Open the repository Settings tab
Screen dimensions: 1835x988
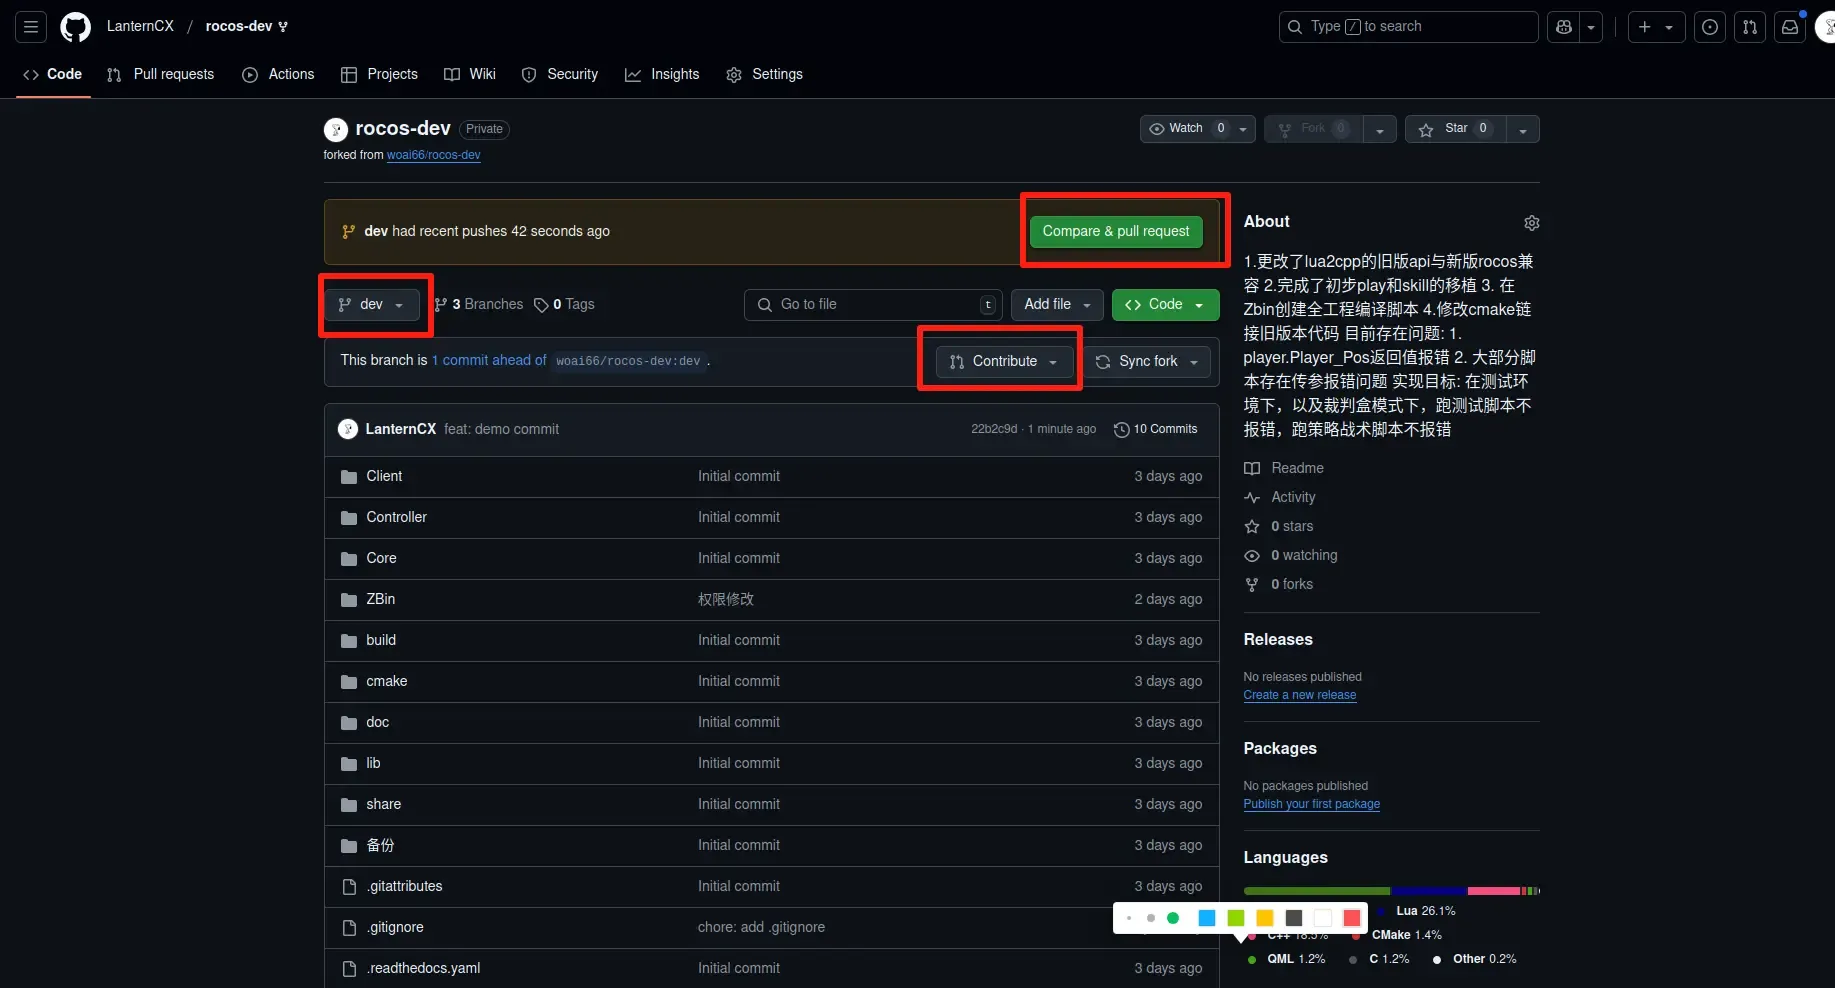[765, 75]
